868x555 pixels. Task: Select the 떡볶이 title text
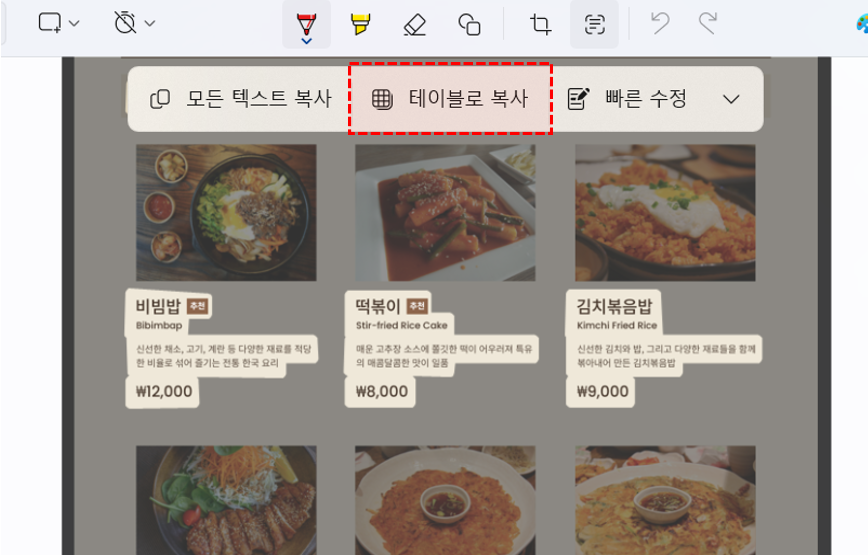tap(378, 306)
